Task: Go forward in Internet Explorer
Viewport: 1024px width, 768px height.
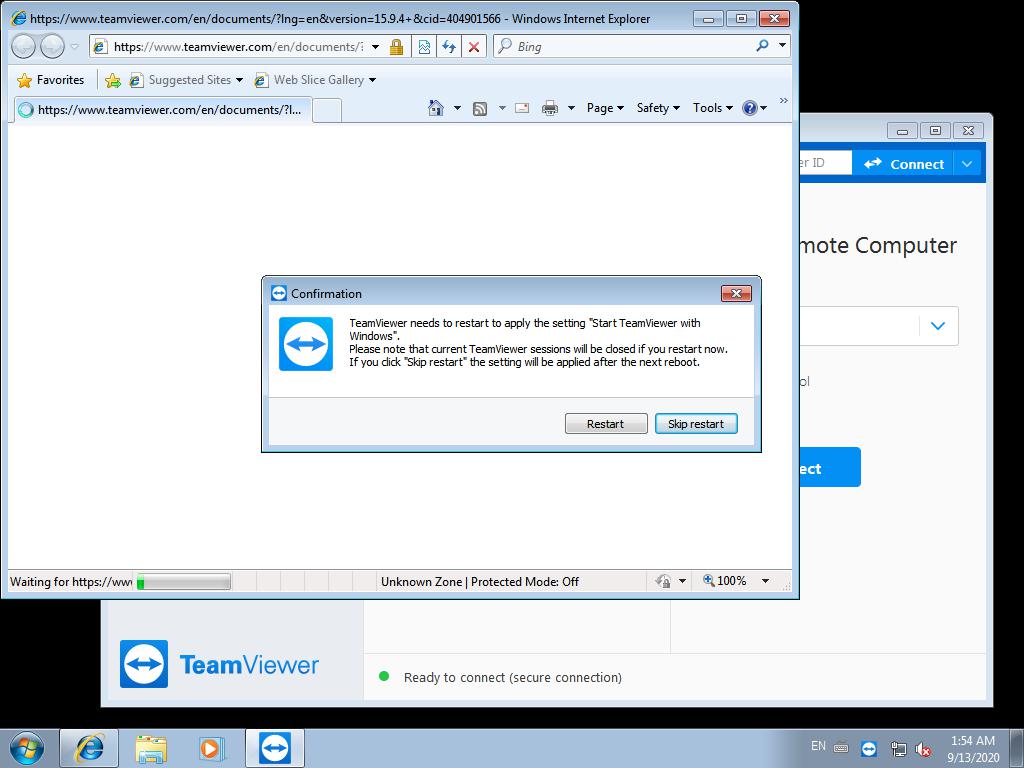Action: click(52, 46)
